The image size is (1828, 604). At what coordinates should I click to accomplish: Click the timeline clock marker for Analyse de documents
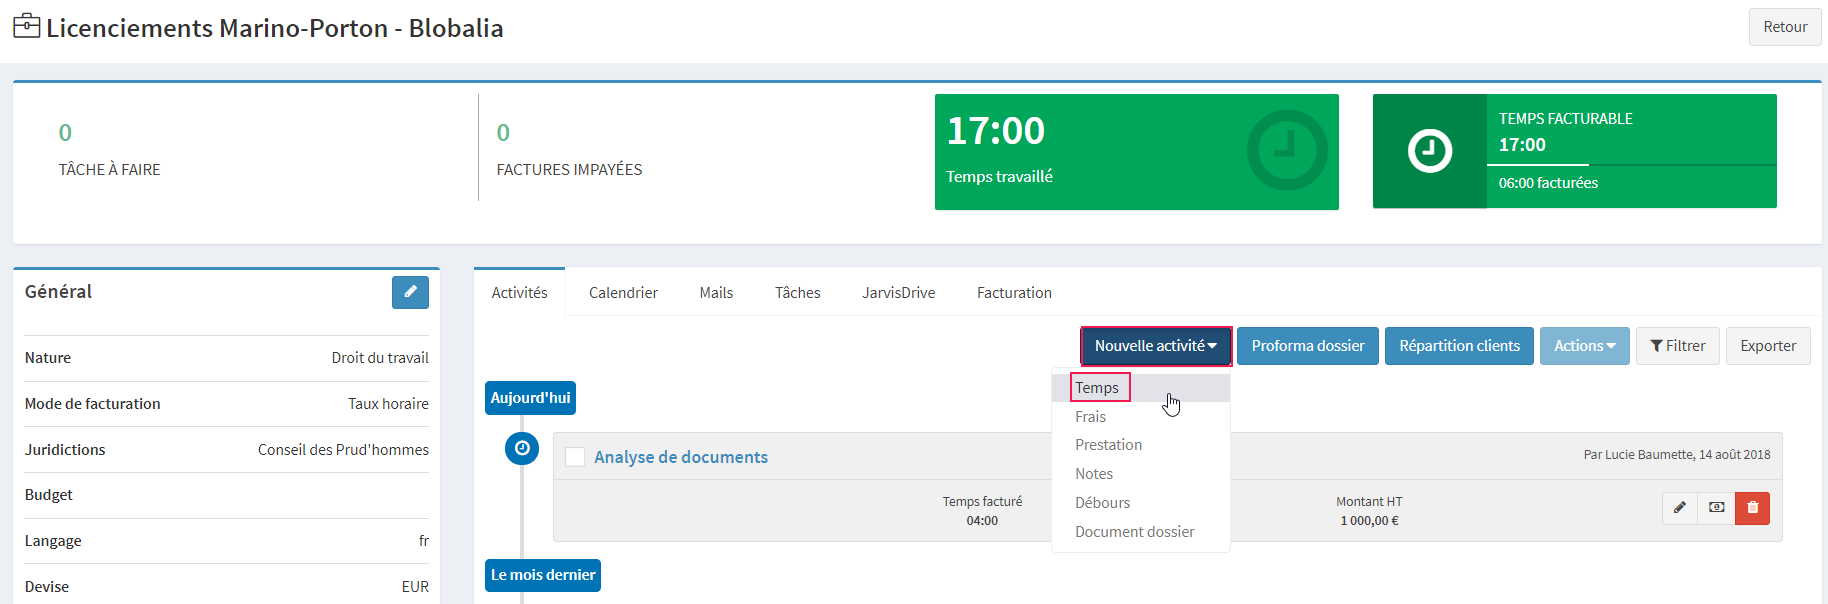coord(522,449)
